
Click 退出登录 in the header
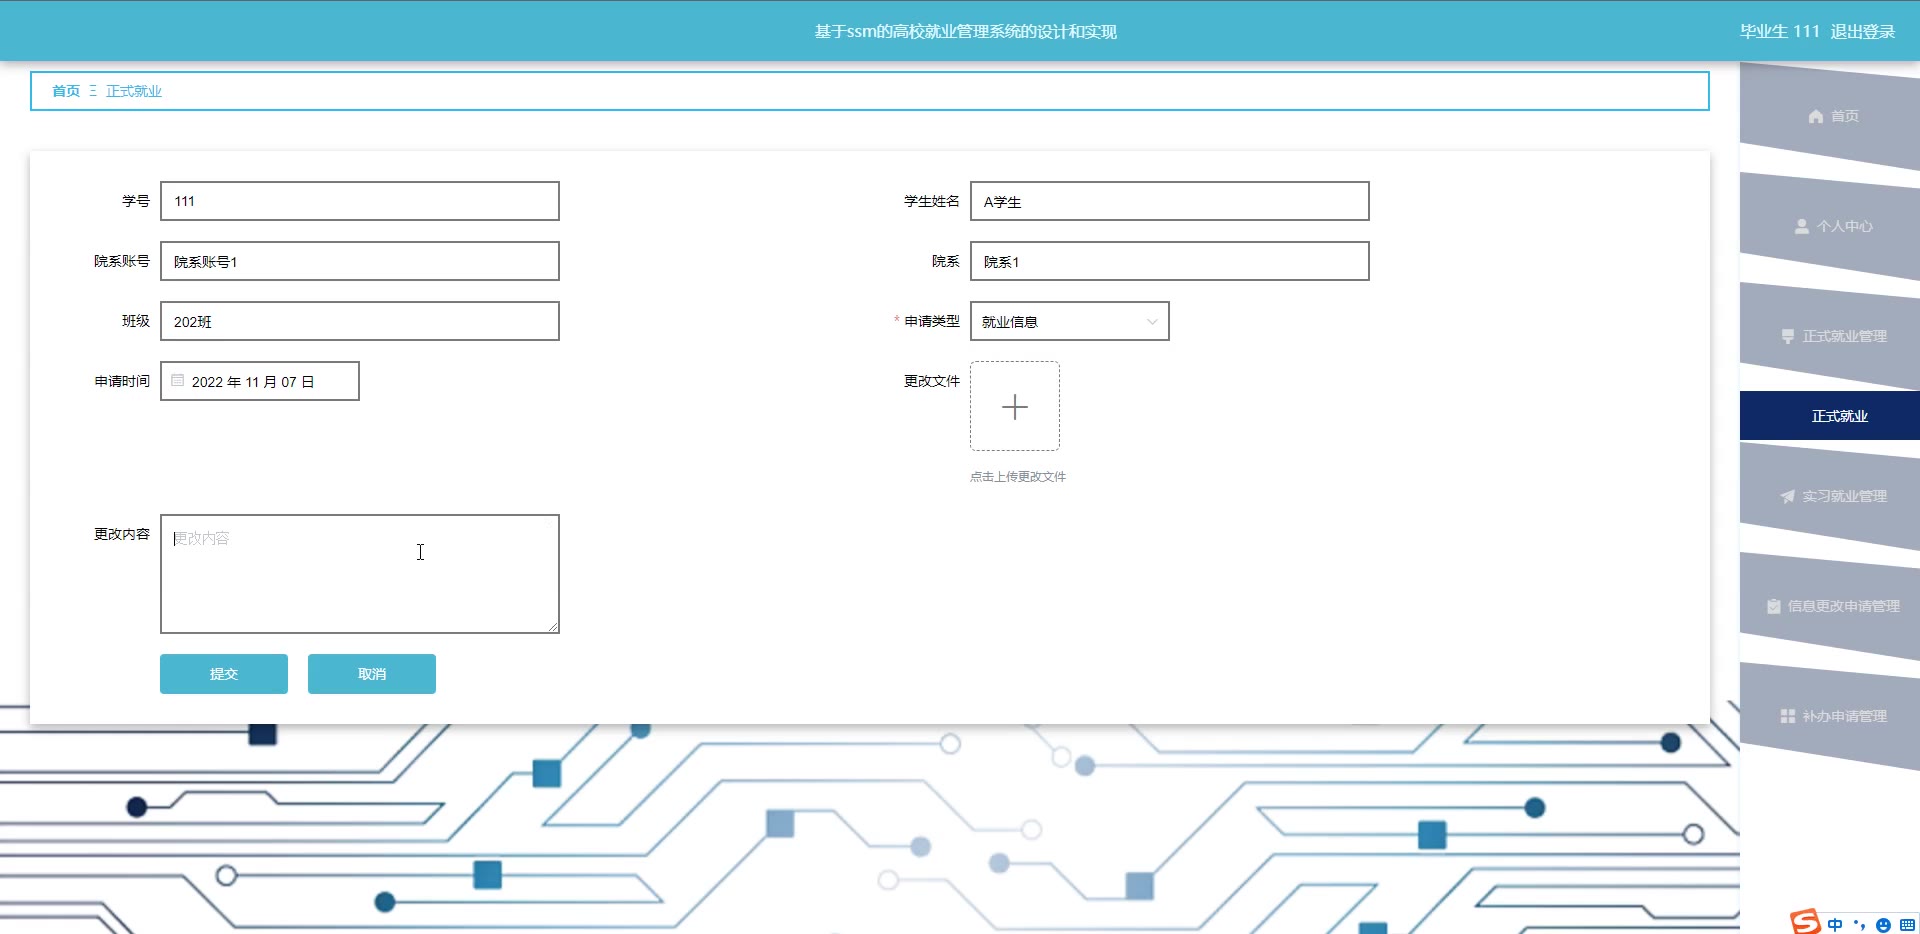(x=1862, y=31)
